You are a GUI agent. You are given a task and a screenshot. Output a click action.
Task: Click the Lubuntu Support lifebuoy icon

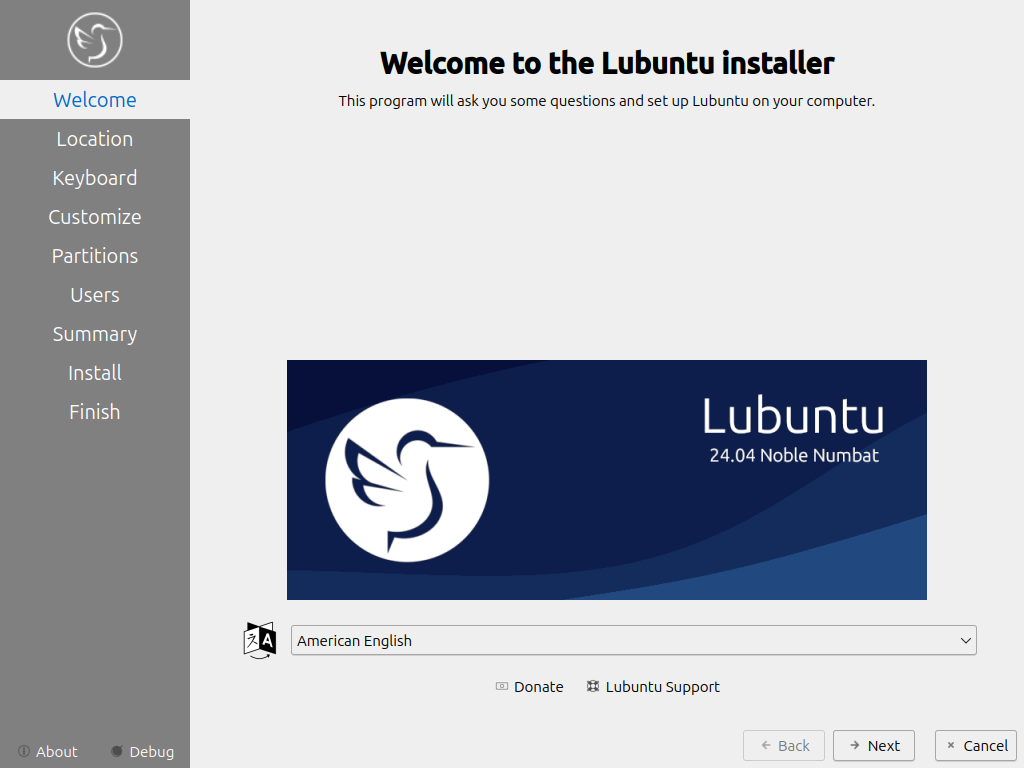pos(593,687)
